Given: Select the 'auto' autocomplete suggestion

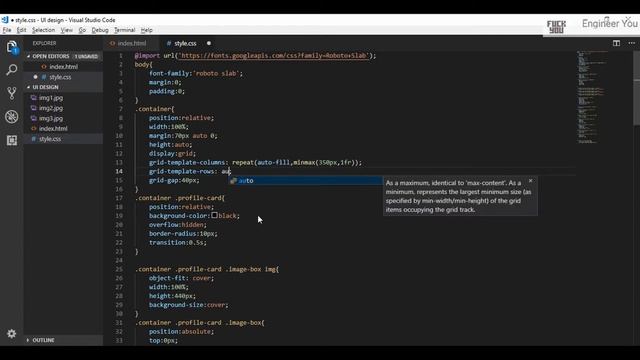Looking at the screenshot, I should point(305,180).
